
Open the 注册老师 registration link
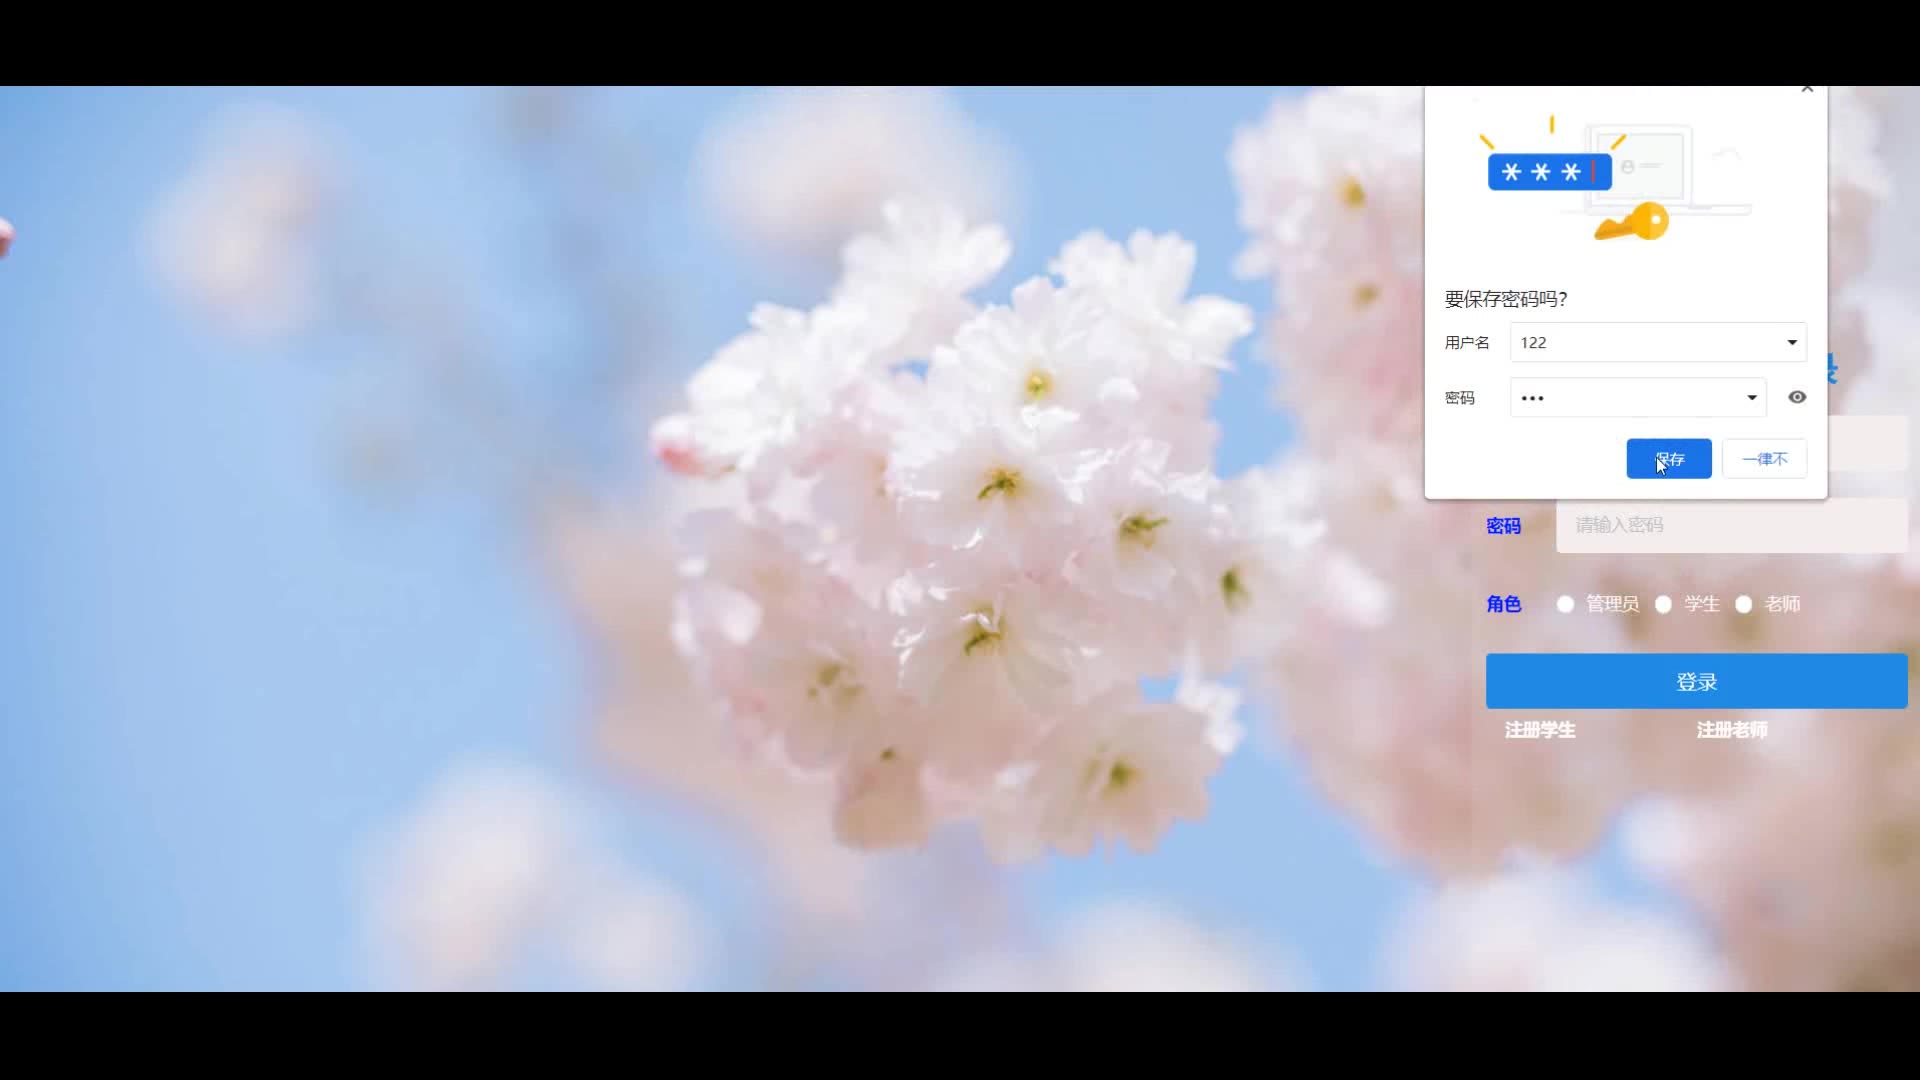coord(1732,730)
